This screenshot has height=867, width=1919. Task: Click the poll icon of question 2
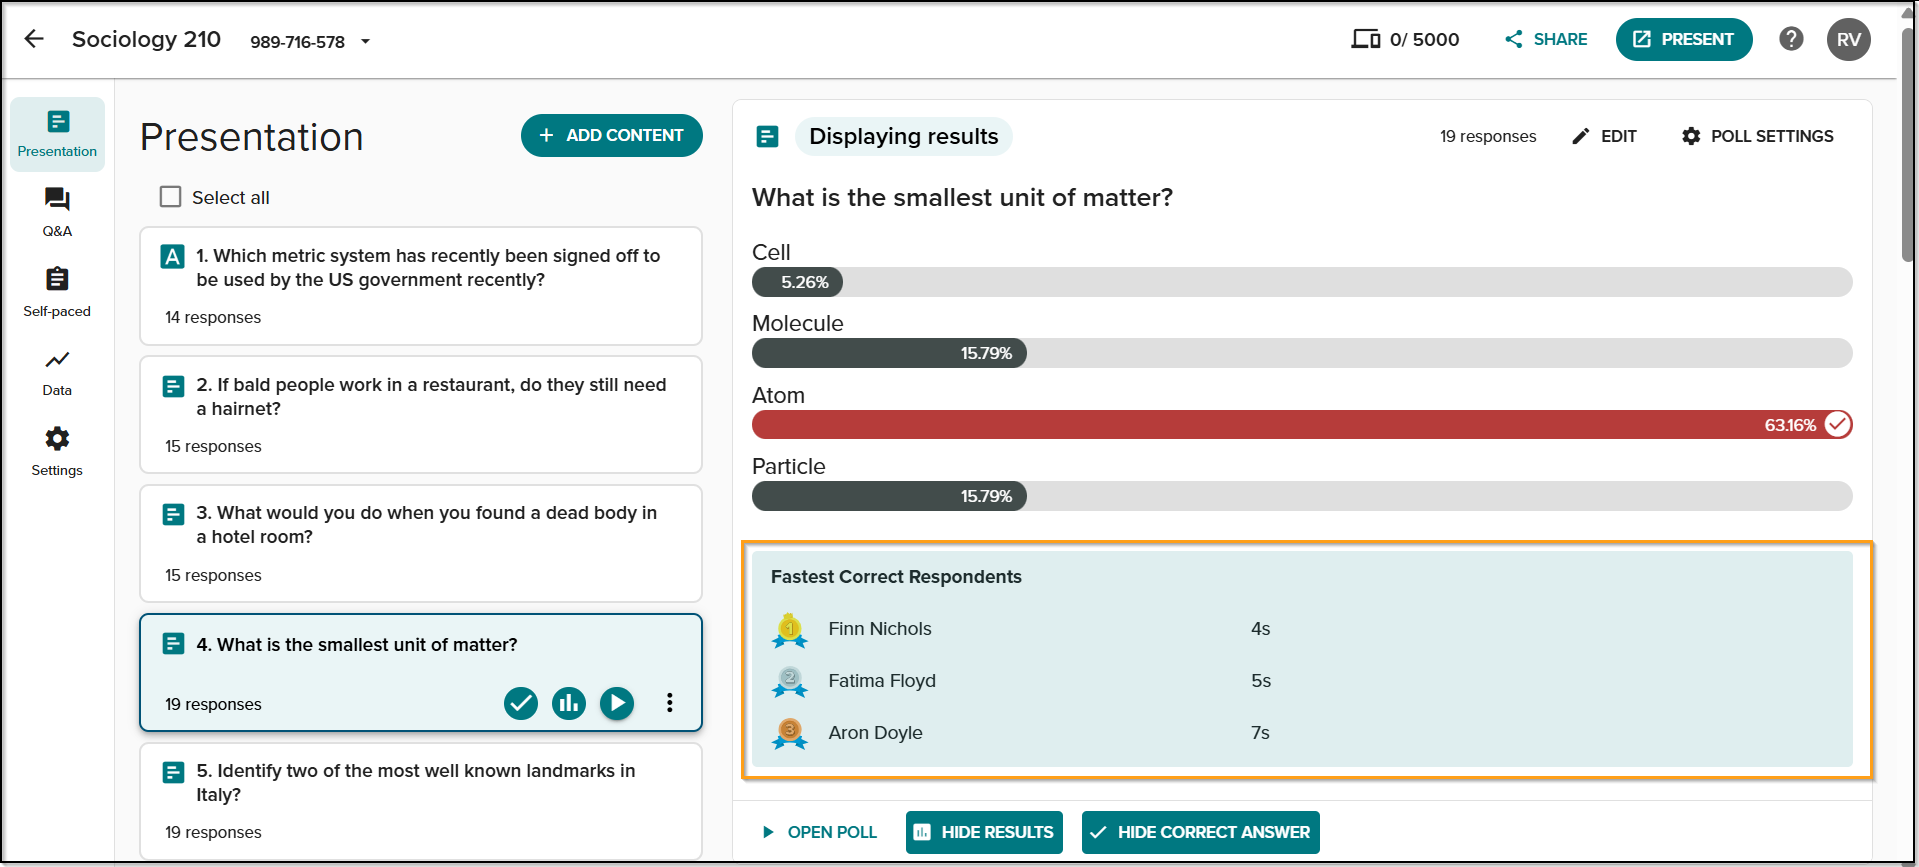pyautogui.click(x=173, y=386)
